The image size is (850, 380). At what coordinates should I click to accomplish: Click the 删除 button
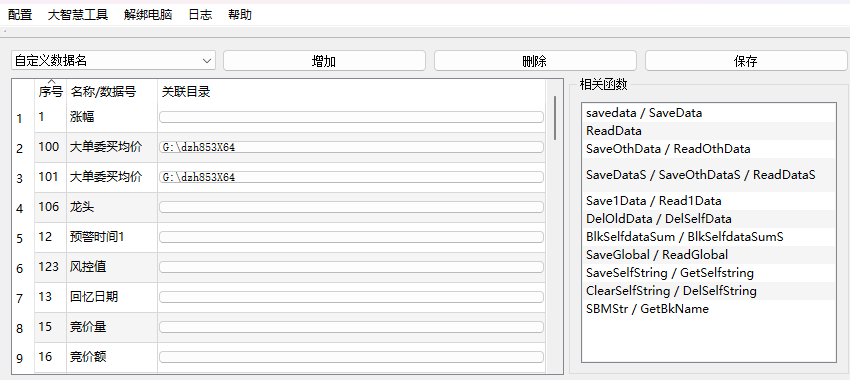(x=535, y=61)
